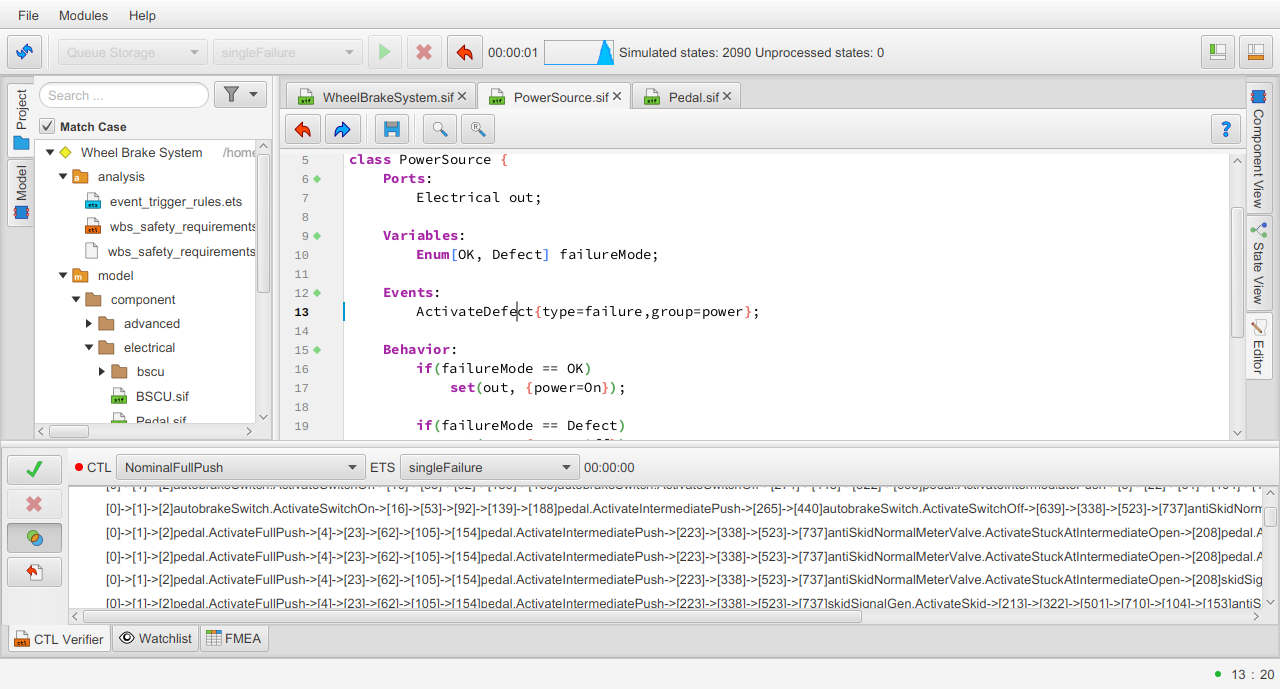This screenshot has height=689, width=1280.
Task: Open the find tool in the editor toolbar
Action: click(440, 129)
